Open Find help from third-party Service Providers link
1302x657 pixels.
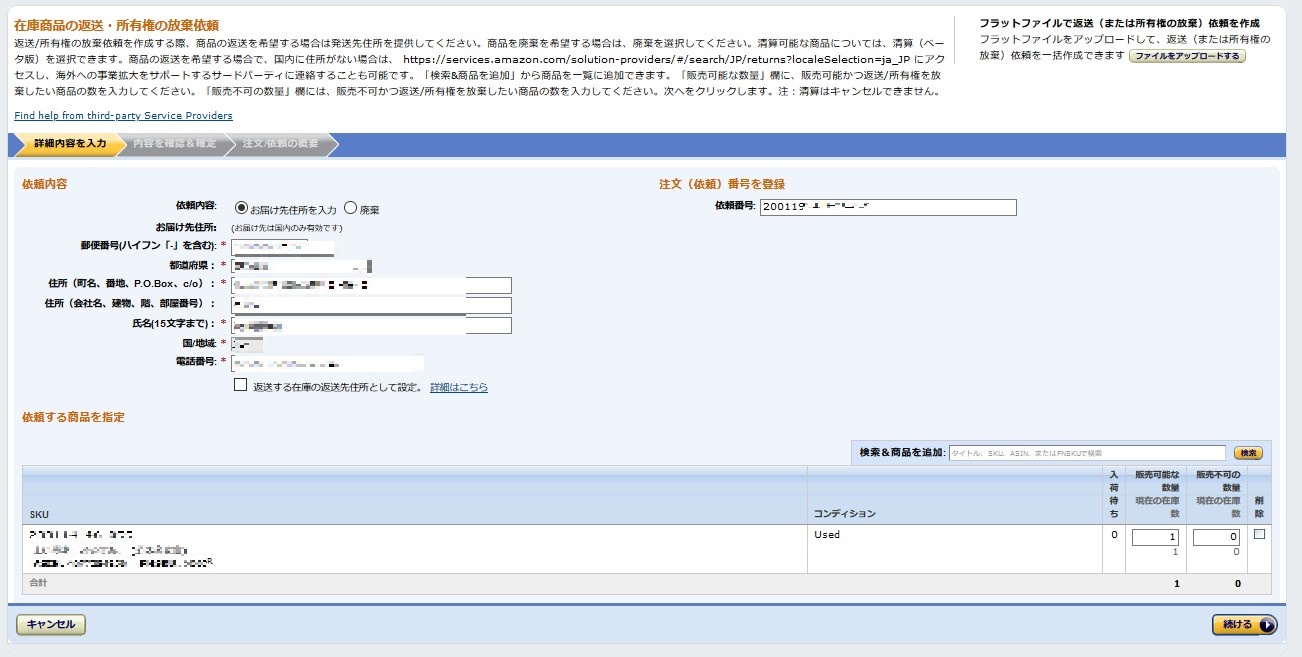(x=123, y=116)
